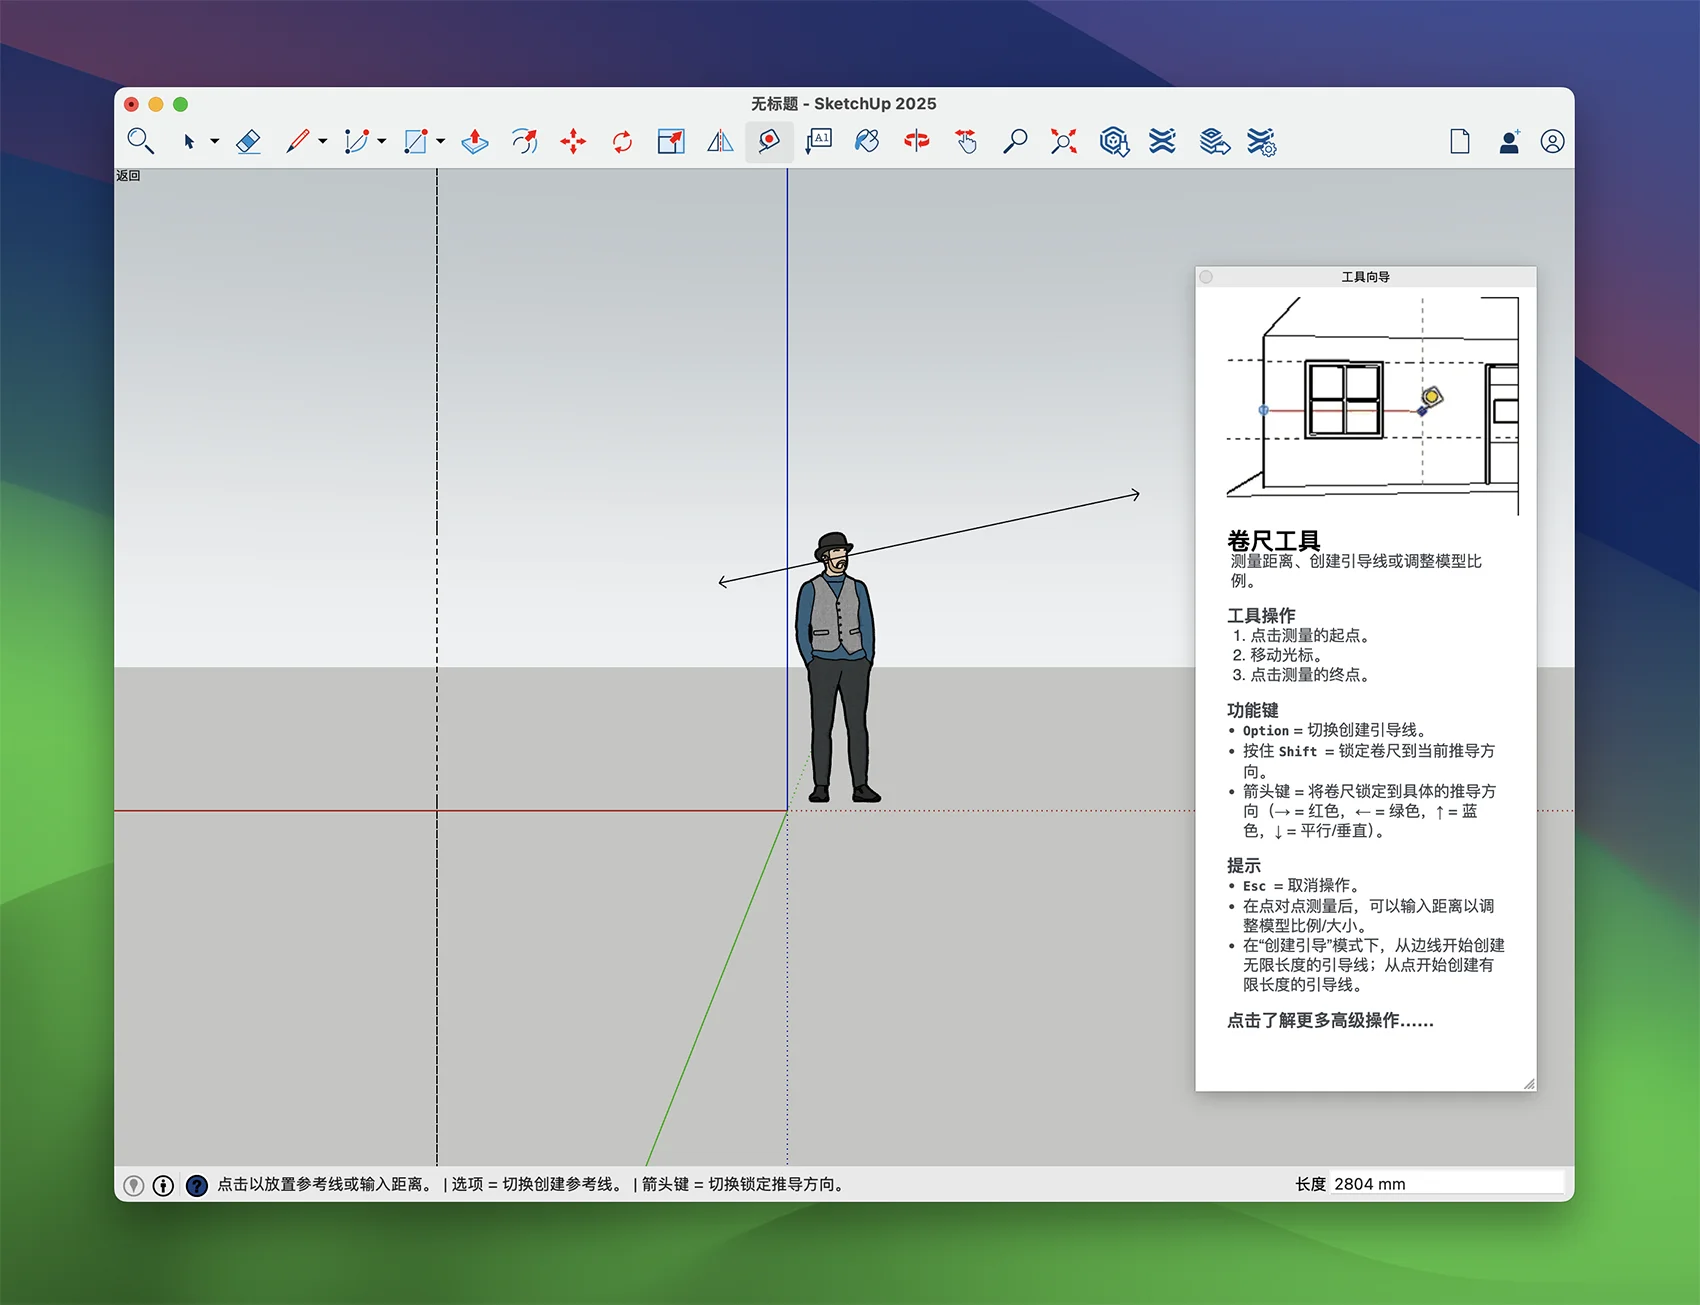Viewport: 1700px width, 1305px height.
Task: Click the geolocation status icon
Action: pyautogui.click(x=133, y=1185)
